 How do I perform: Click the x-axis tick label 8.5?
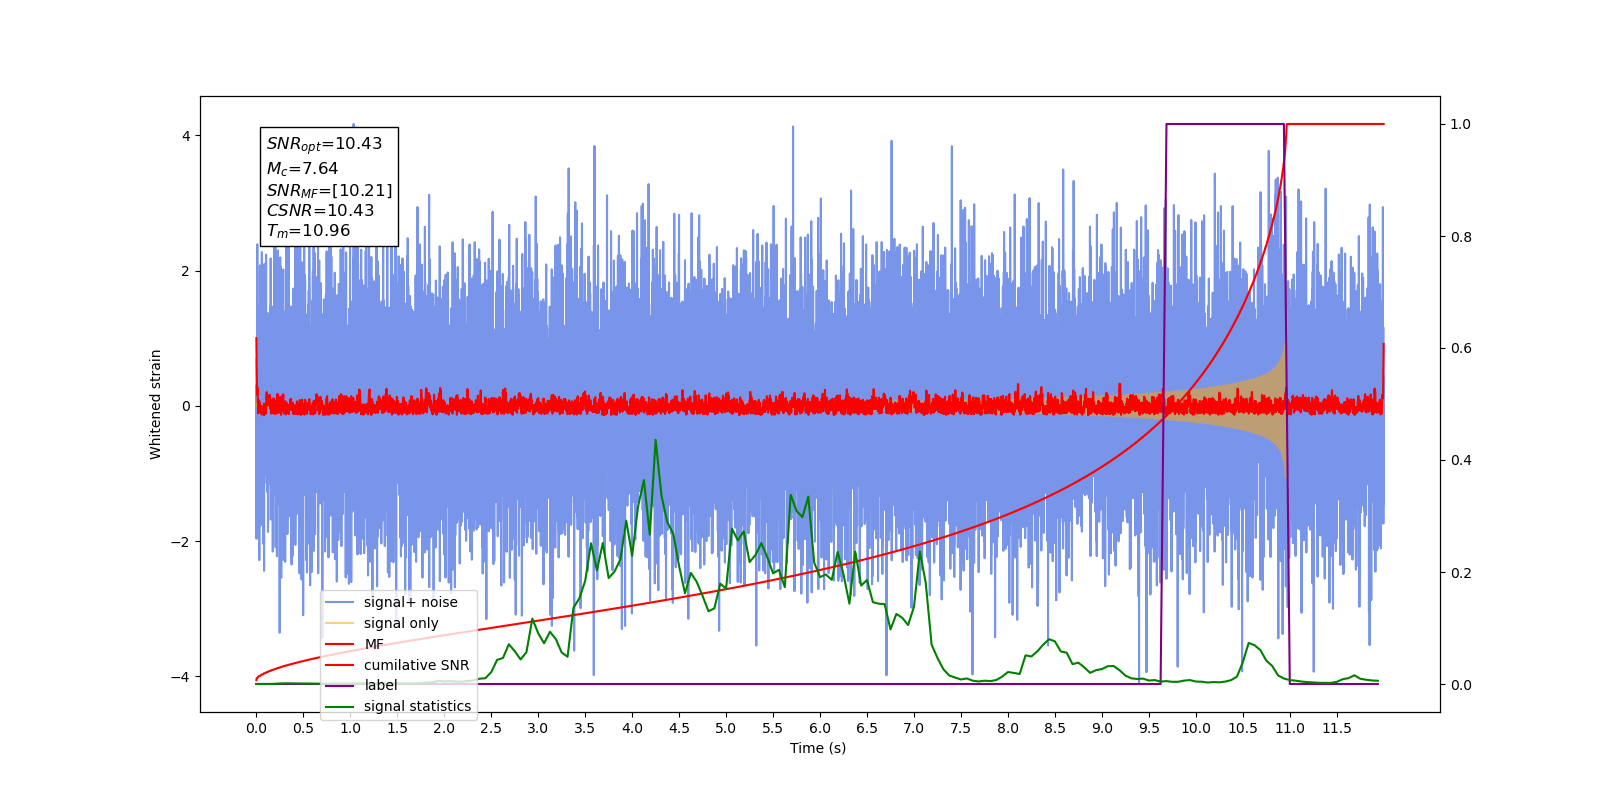tap(1055, 728)
